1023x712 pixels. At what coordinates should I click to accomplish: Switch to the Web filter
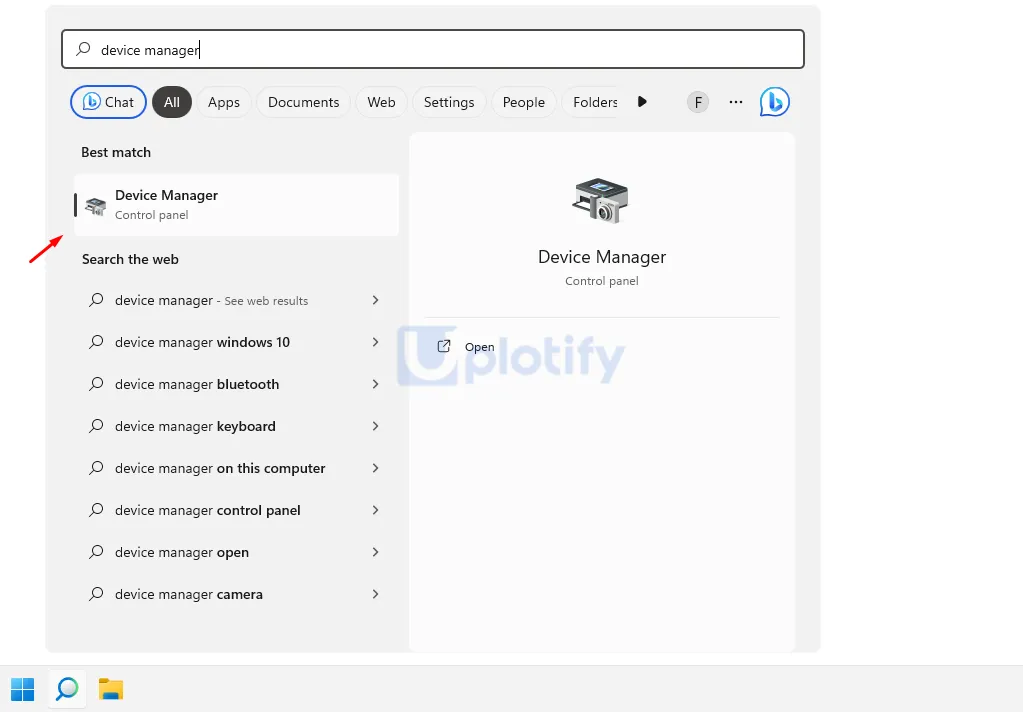381,102
